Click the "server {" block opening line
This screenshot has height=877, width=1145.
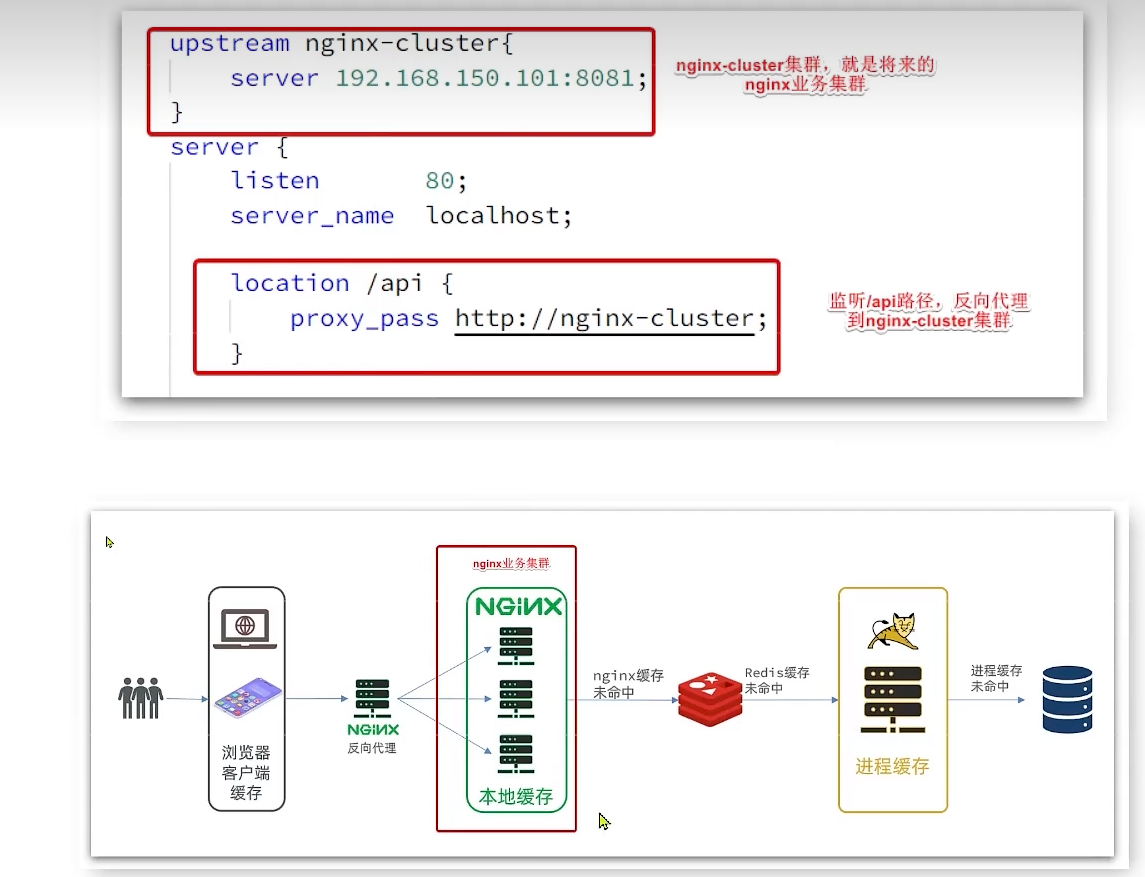coord(229,147)
